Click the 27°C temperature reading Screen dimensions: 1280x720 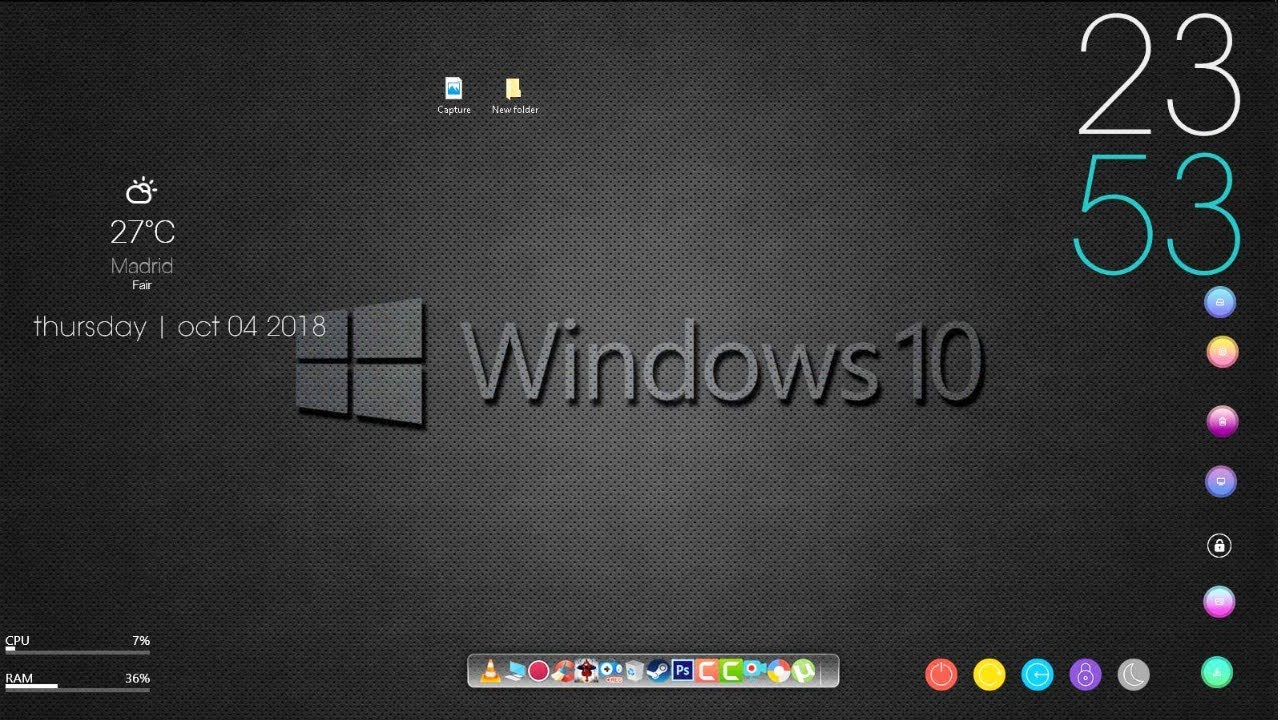[x=142, y=233]
